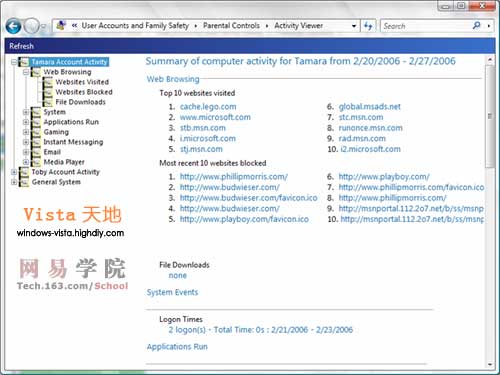Viewport: 500px width, 375px height.
Task: Click the Tamara Account Activity report icon
Action: click(x=24, y=62)
